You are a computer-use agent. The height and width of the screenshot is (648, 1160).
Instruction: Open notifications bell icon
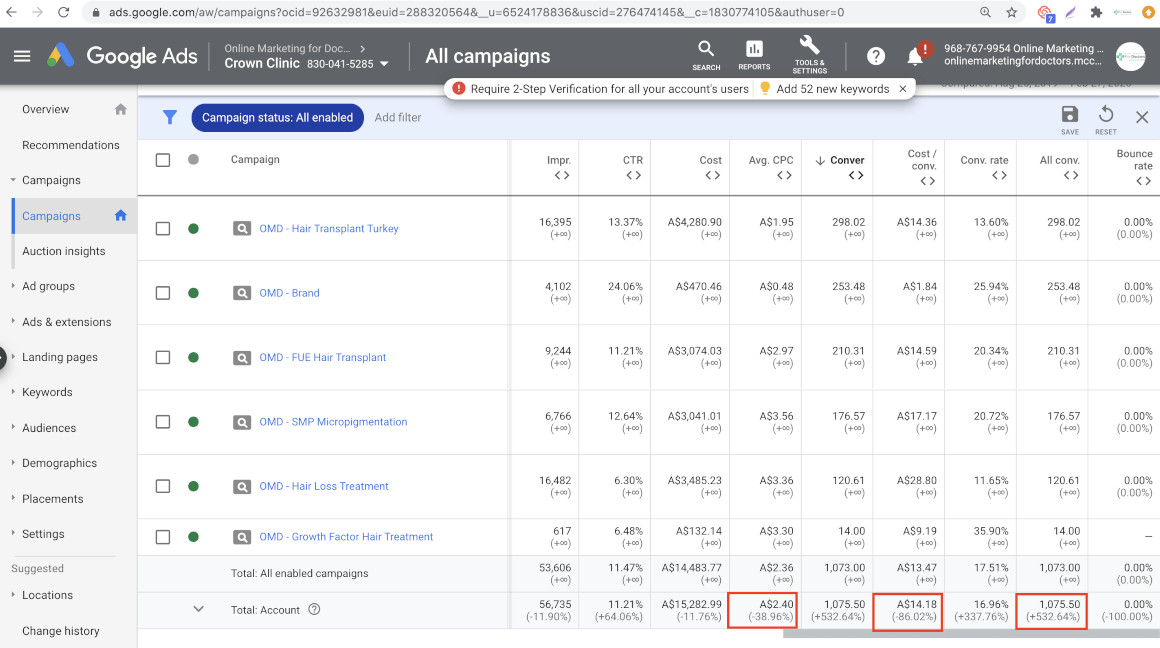click(916, 55)
